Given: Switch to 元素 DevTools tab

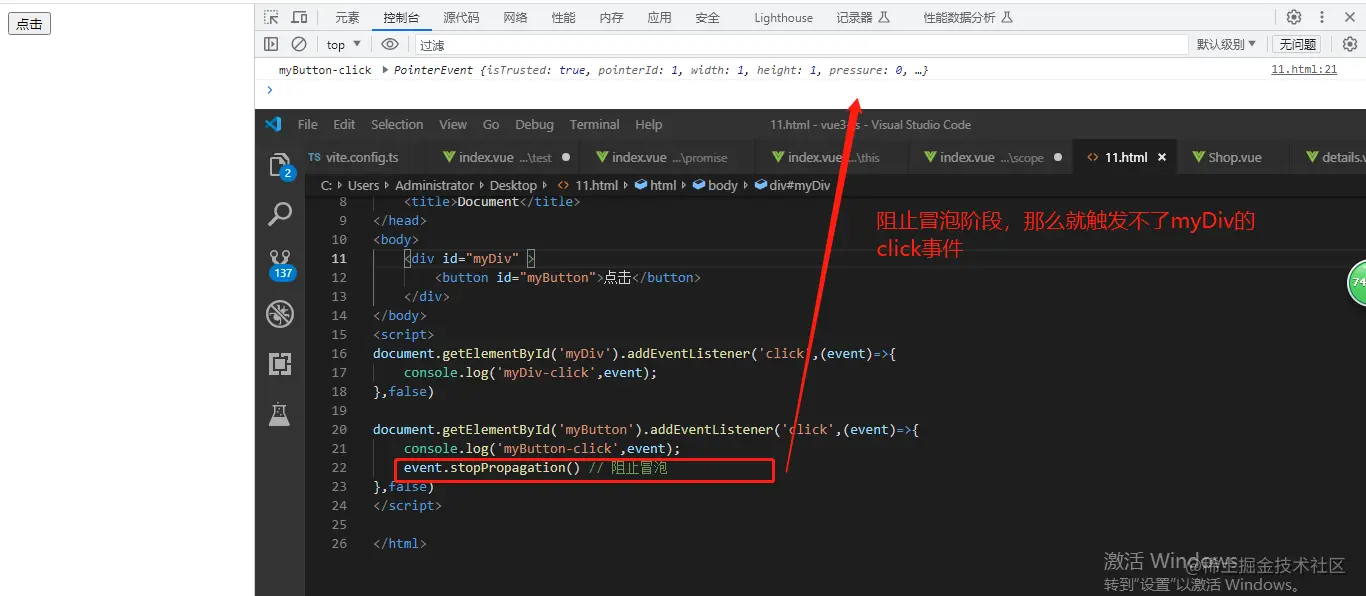Looking at the screenshot, I should point(347,17).
